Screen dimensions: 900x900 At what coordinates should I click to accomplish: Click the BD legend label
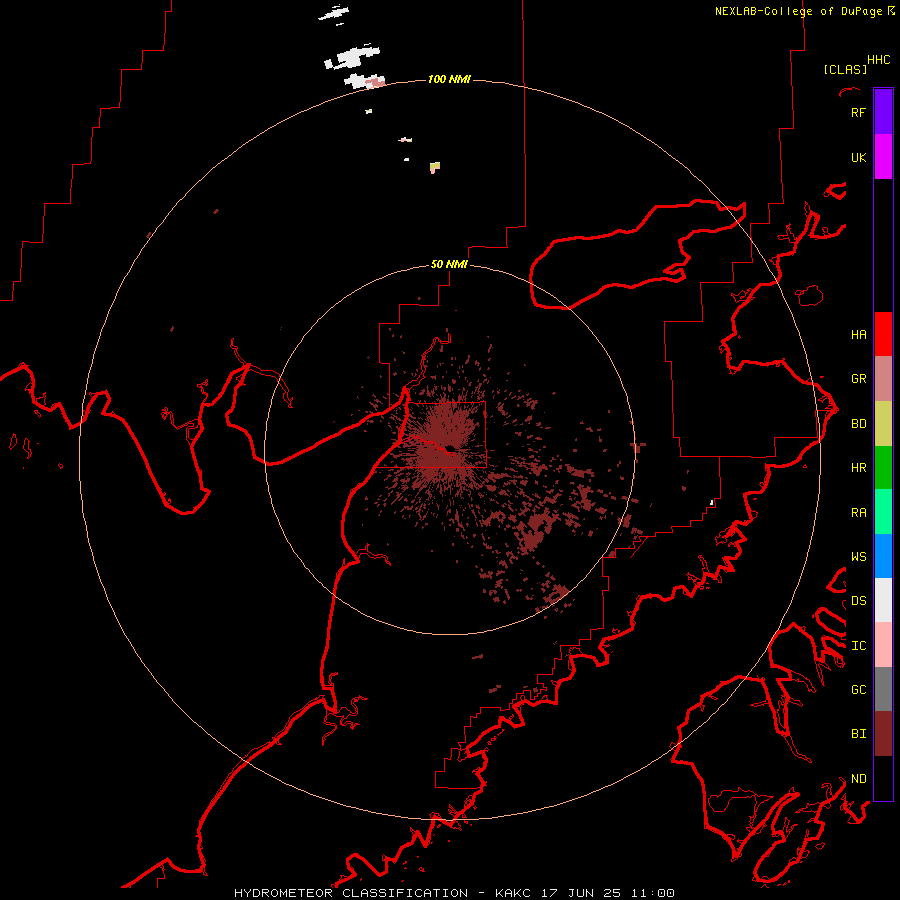[858, 424]
